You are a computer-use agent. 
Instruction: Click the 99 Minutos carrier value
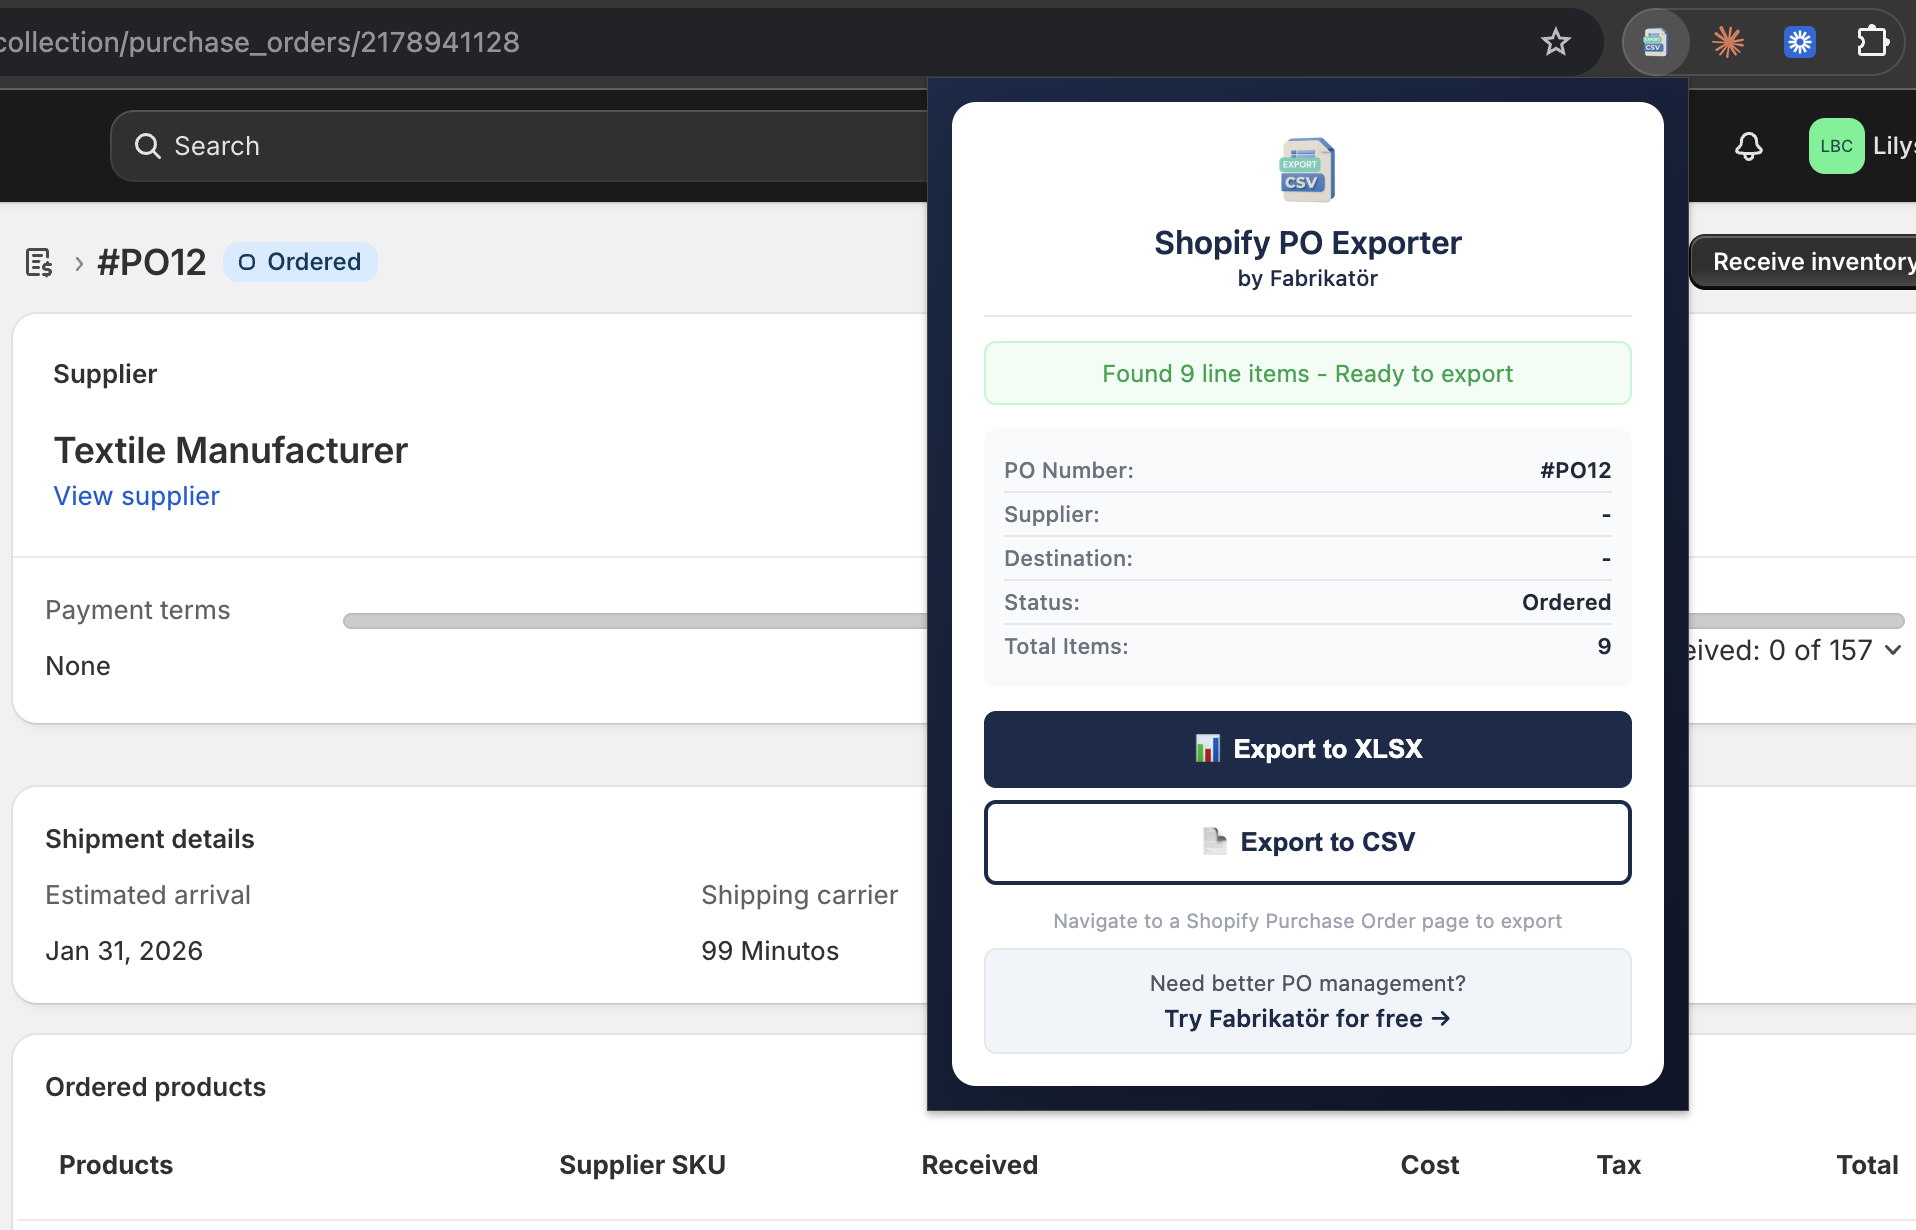[770, 951]
